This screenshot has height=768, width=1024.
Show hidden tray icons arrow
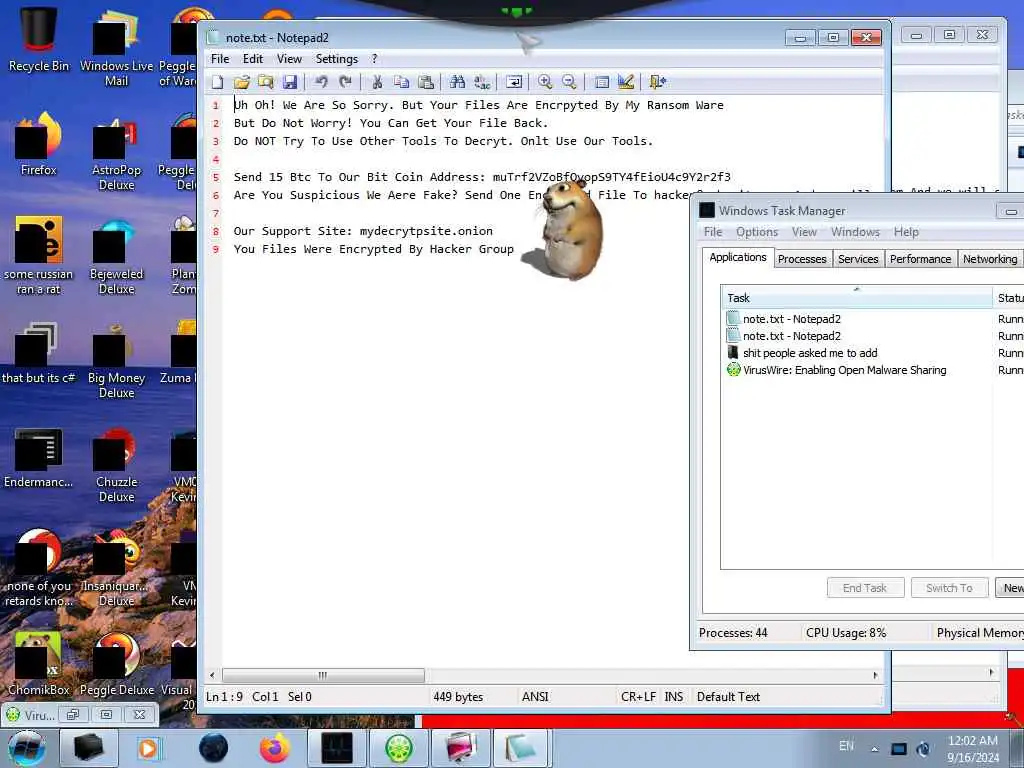(874, 749)
